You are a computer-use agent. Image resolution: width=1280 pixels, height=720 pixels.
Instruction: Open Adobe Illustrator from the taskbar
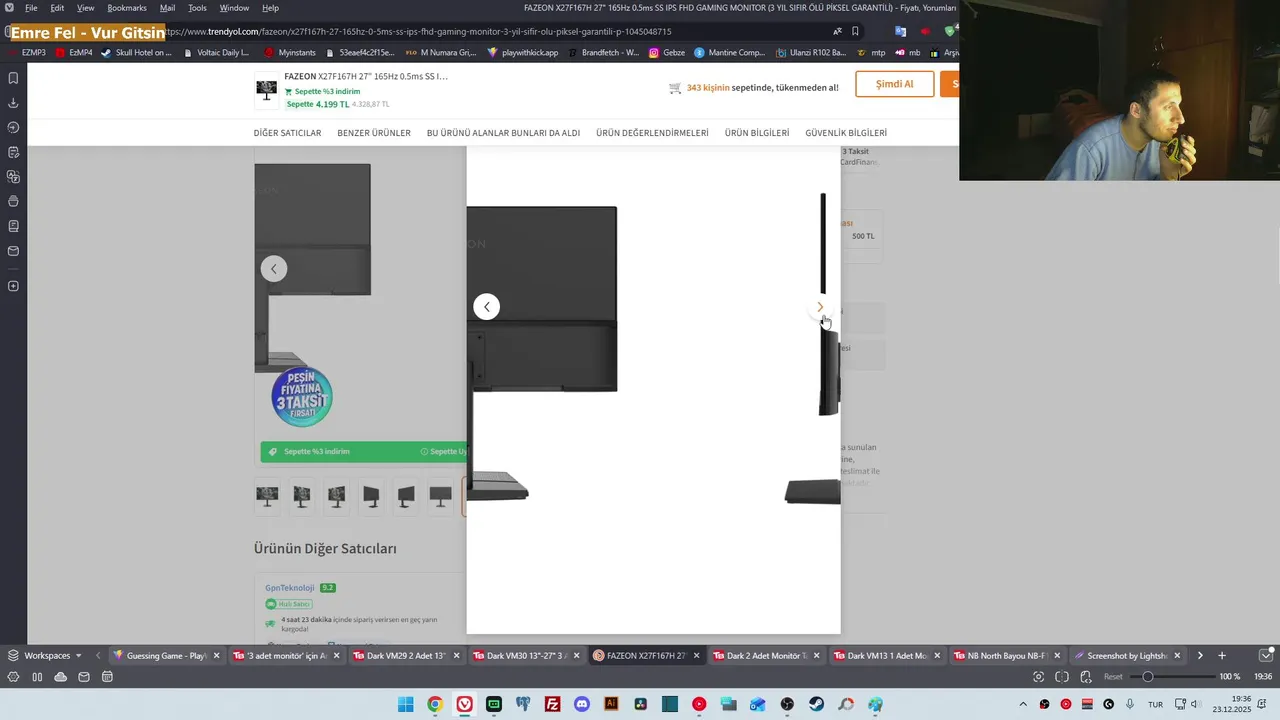[x=611, y=704]
